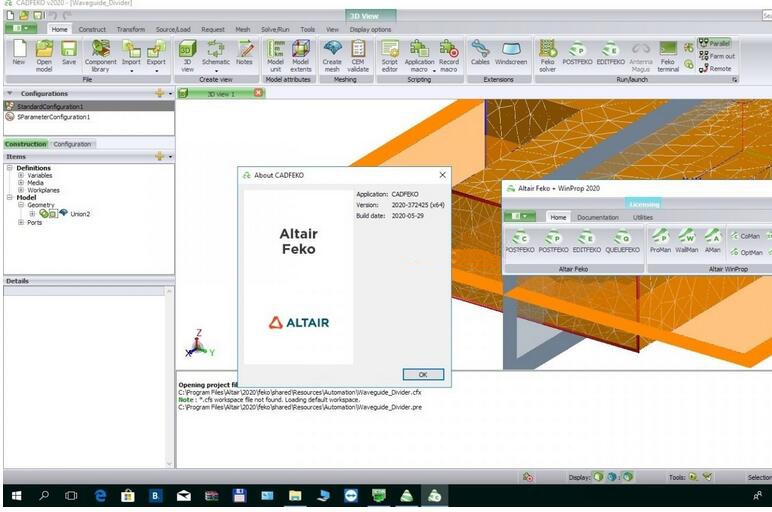Switch to the Configuration tab
The image size is (772, 512).
tap(72, 144)
